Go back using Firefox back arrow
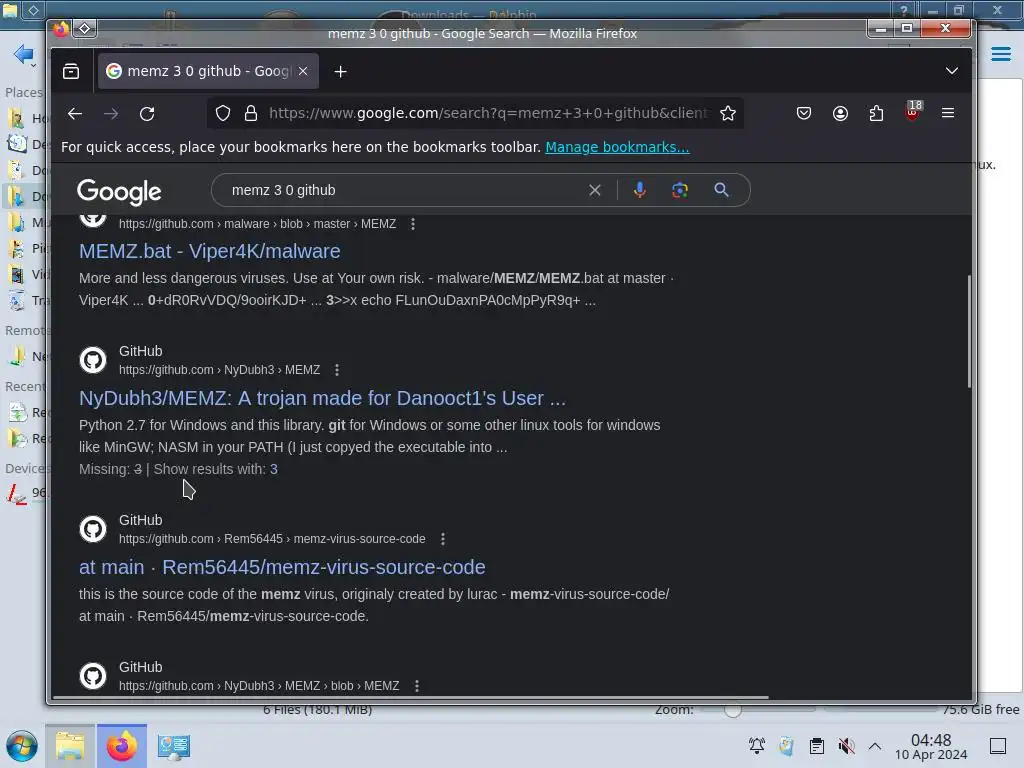 (75, 114)
